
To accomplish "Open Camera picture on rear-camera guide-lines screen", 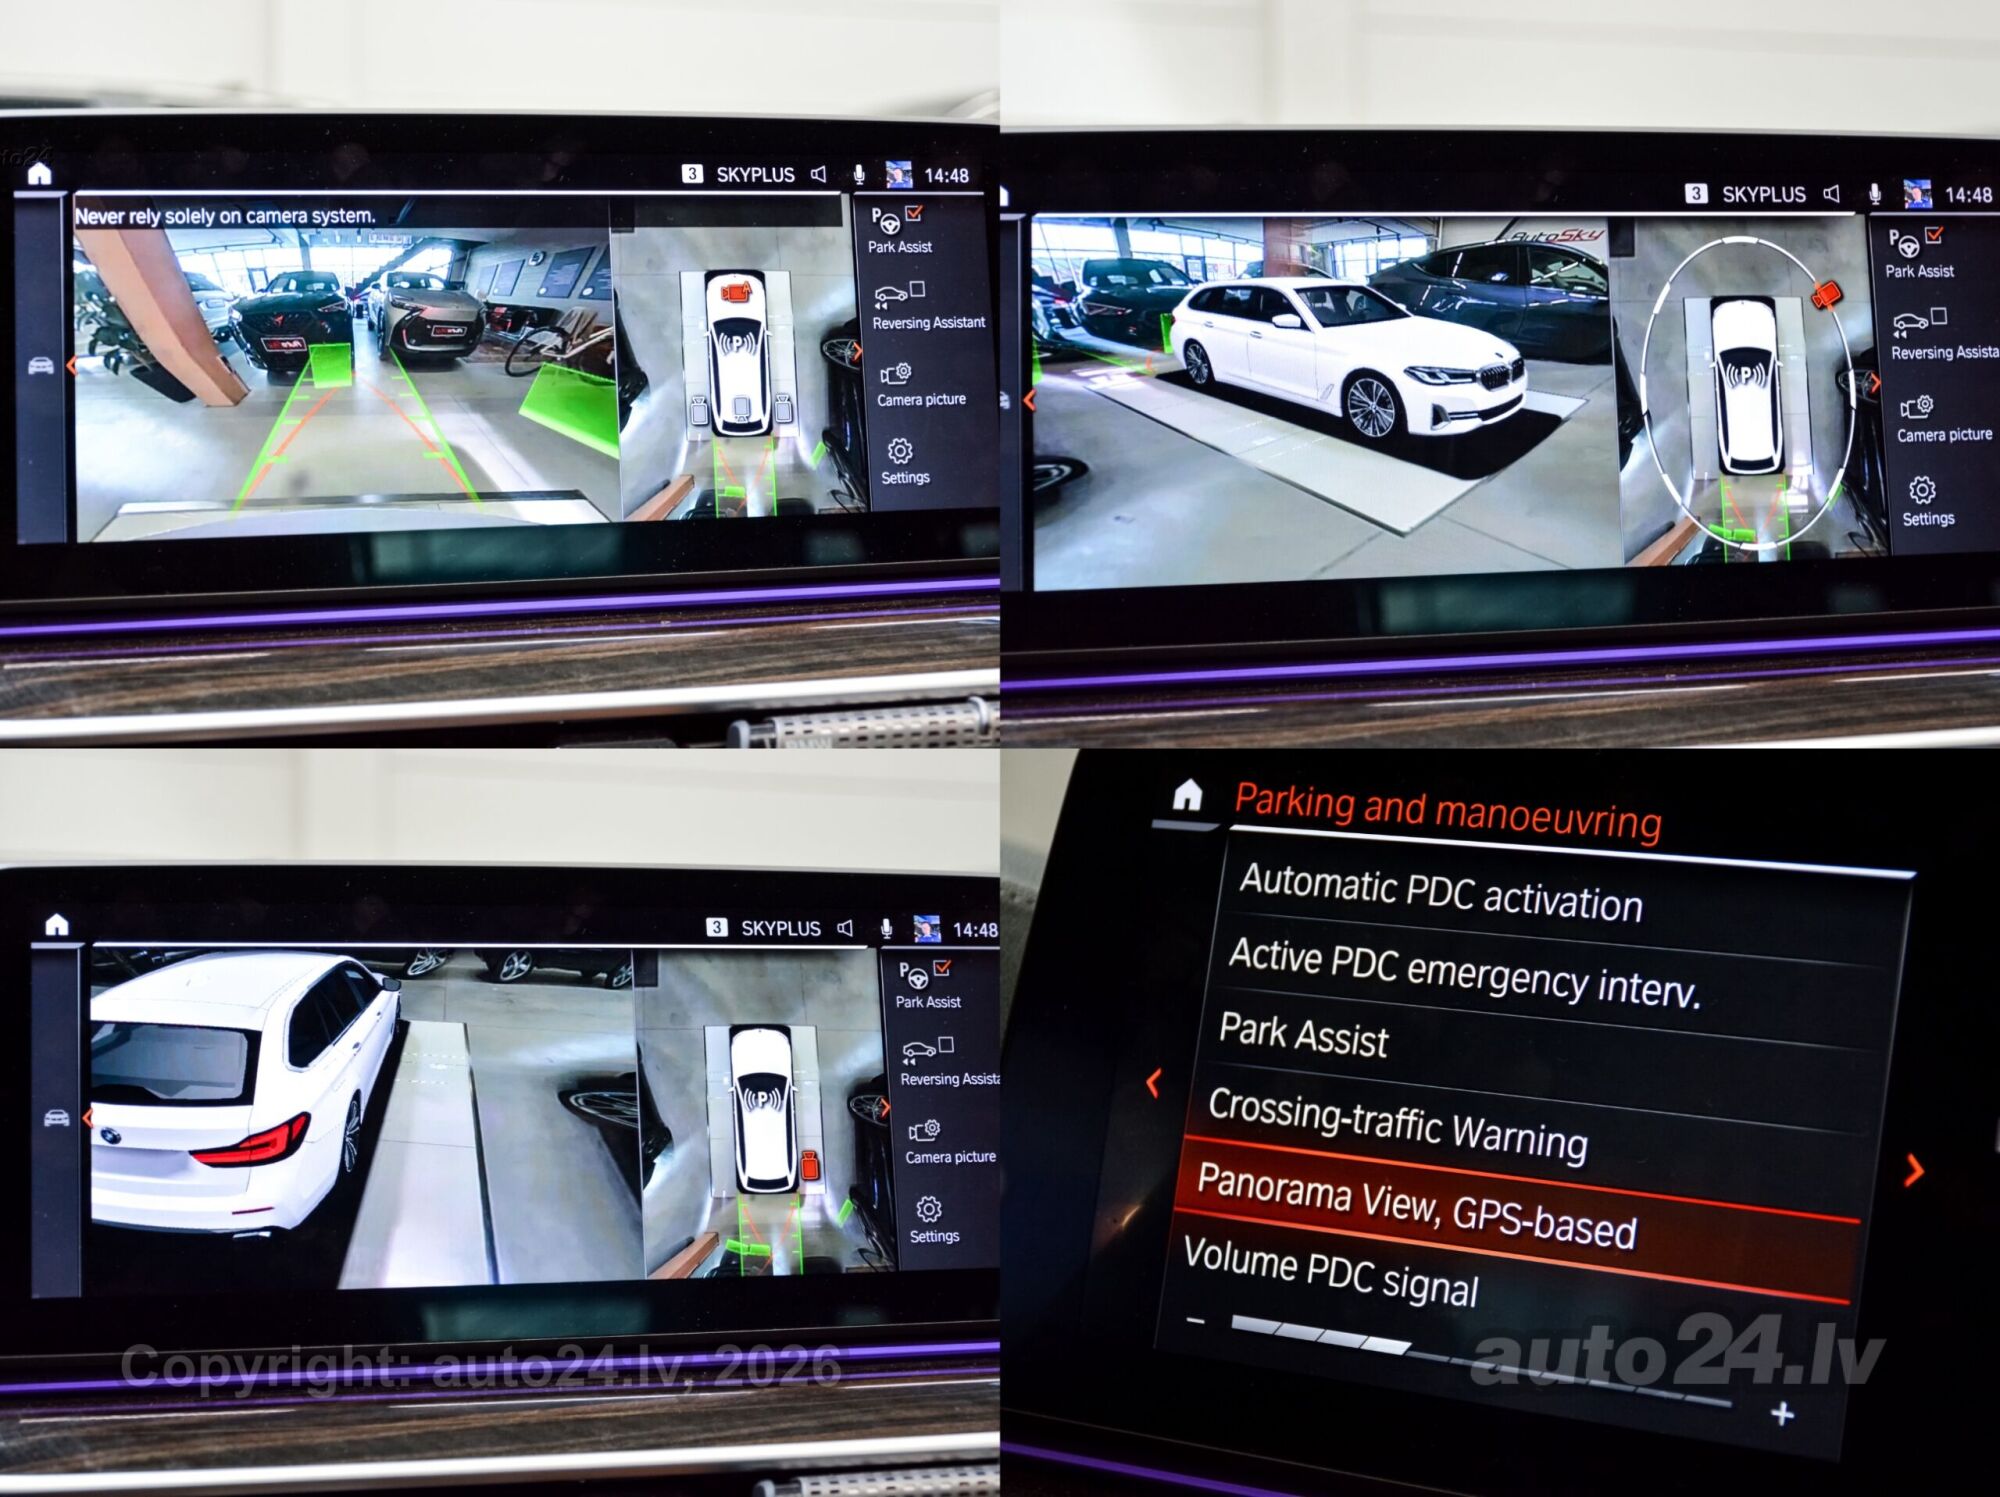I will (x=921, y=385).
